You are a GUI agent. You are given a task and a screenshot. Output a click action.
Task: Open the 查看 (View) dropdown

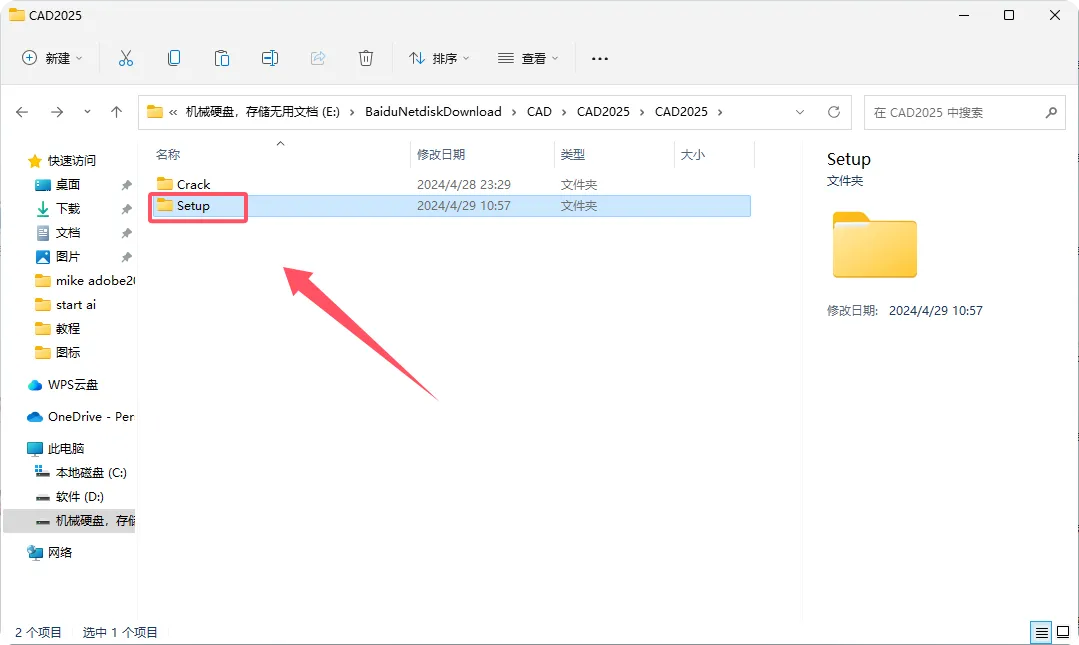[528, 59]
